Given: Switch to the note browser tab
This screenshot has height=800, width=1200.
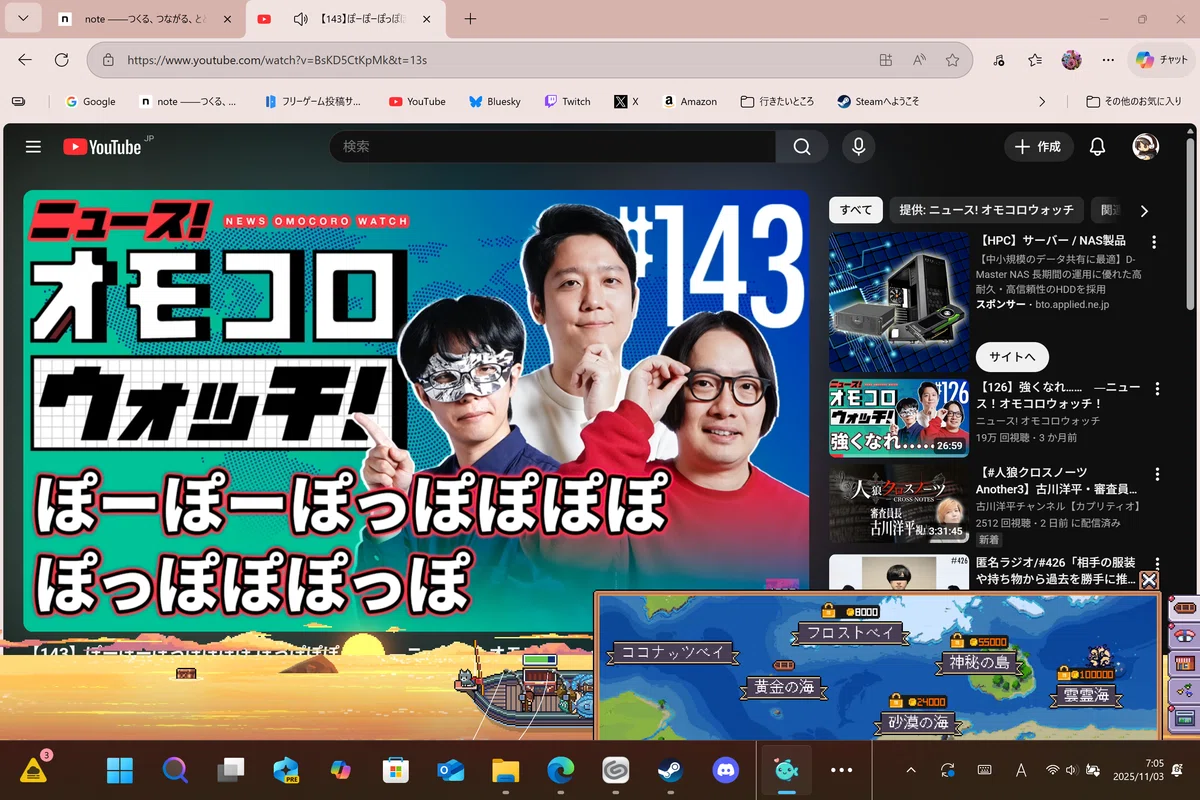Looking at the screenshot, I should [146, 19].
